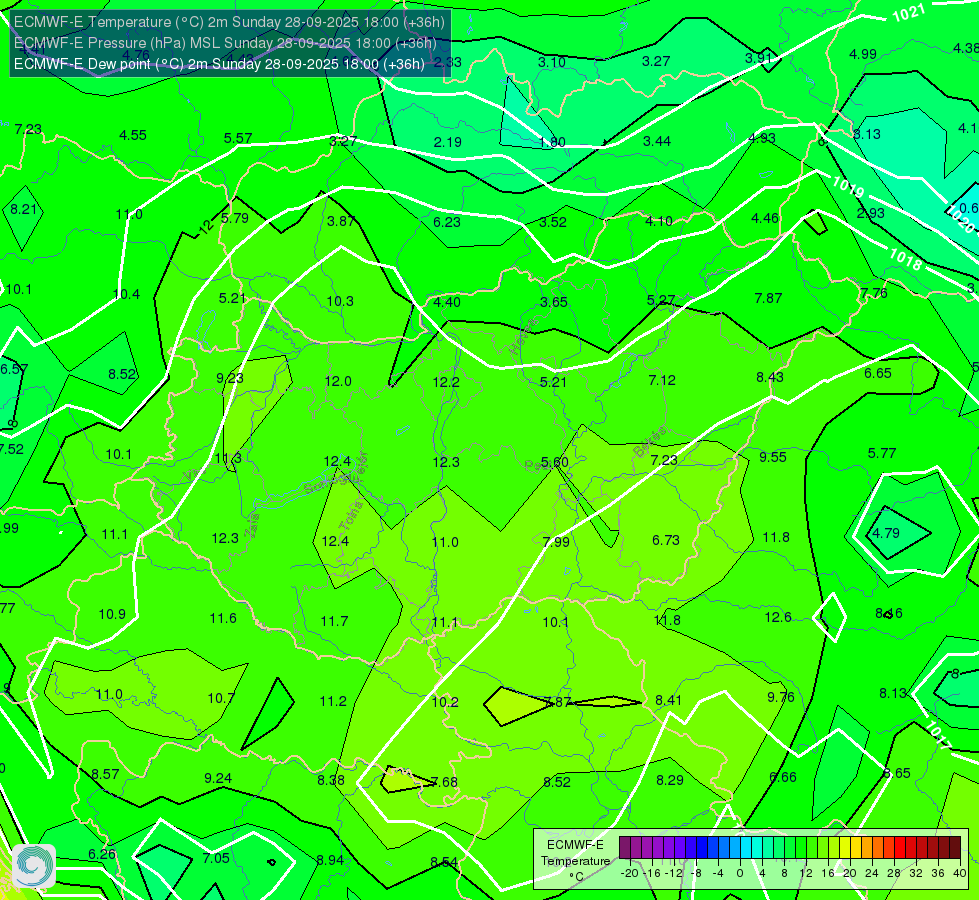
Task: Click the dew point value 3.44
Action: 657,141
